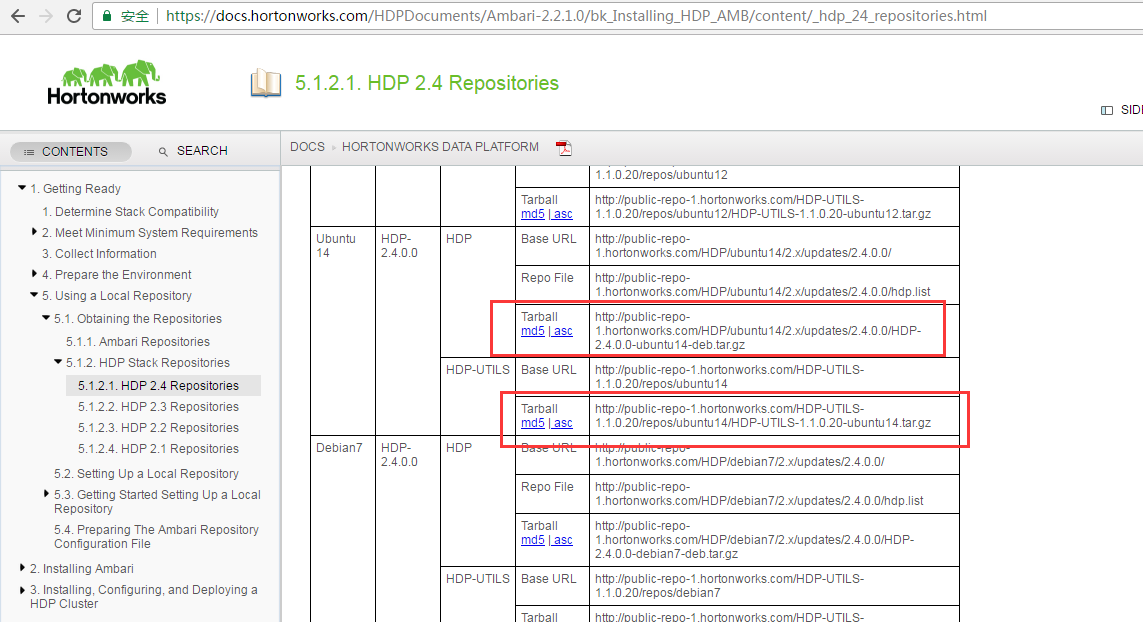The width and height of the screenshot is (1143, 622).
Task: Reload the page with refresh icon
Action: (74, 15)
